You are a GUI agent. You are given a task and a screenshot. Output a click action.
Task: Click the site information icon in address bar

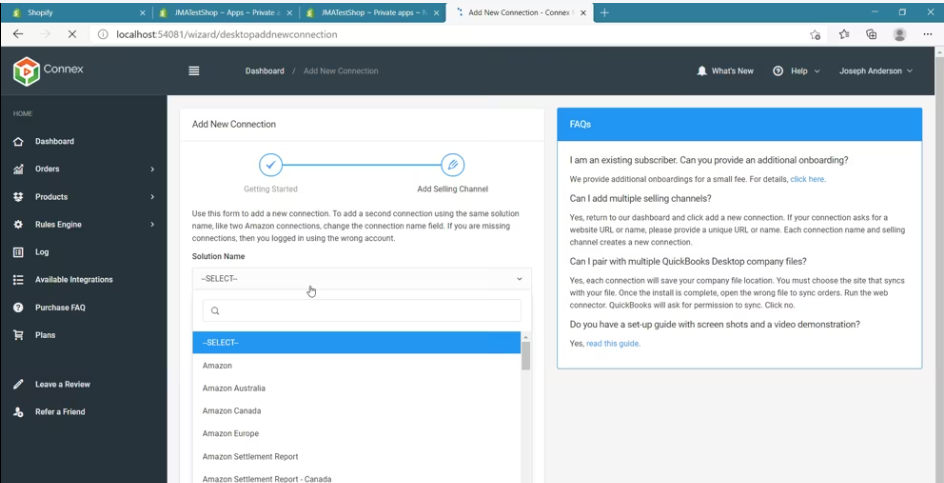coord(103,34)
